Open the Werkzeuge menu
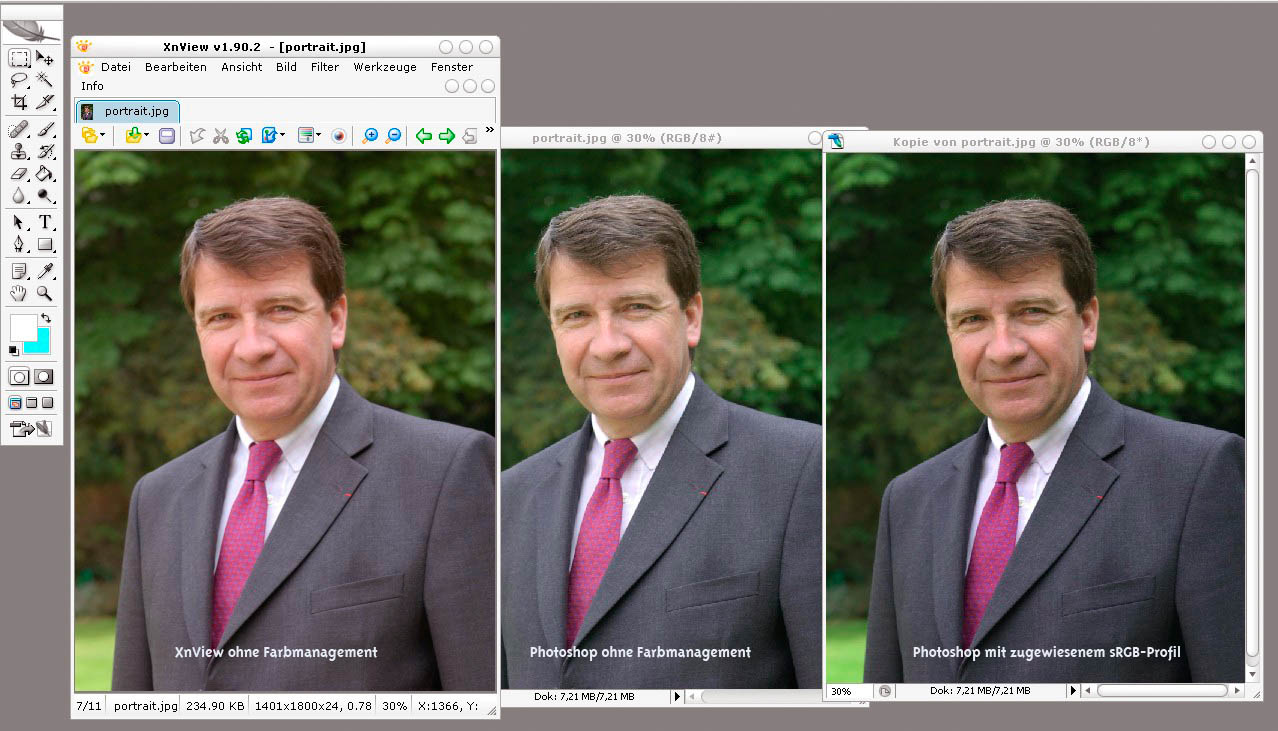This screenshot has height=731, width=1278. pos(385,67)
